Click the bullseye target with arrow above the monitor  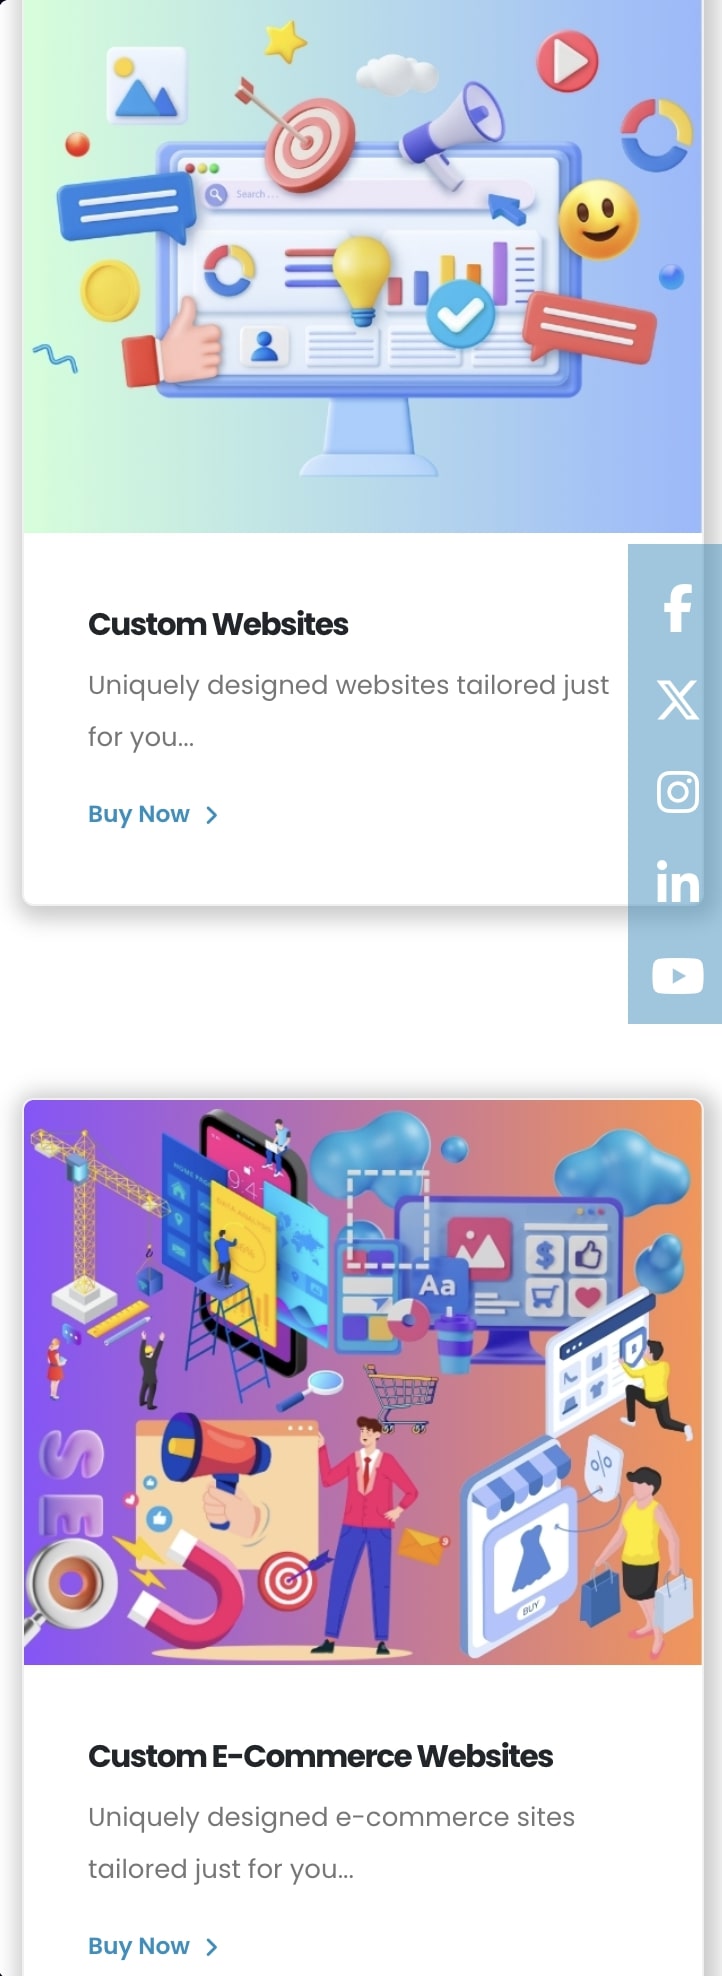[x=300, y=140]
